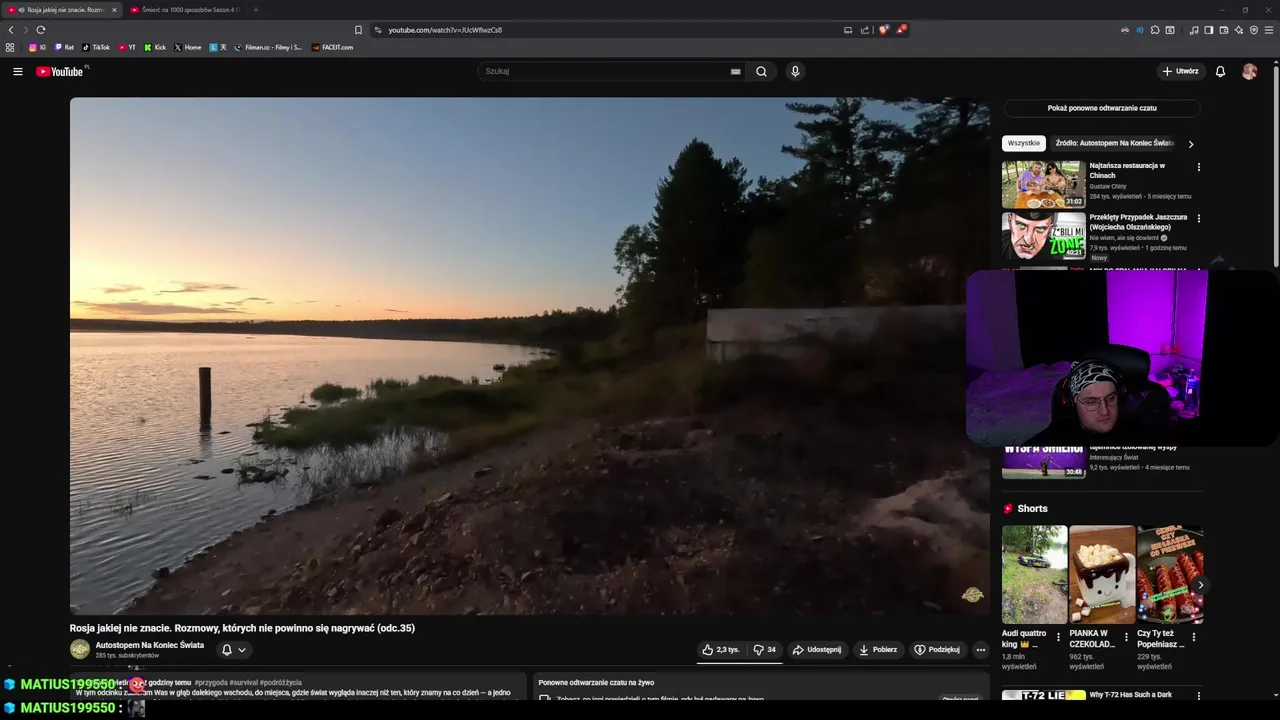
Task: Close the first tab Rosja jakiej nie znacie
Action: (x=114, y=10)
